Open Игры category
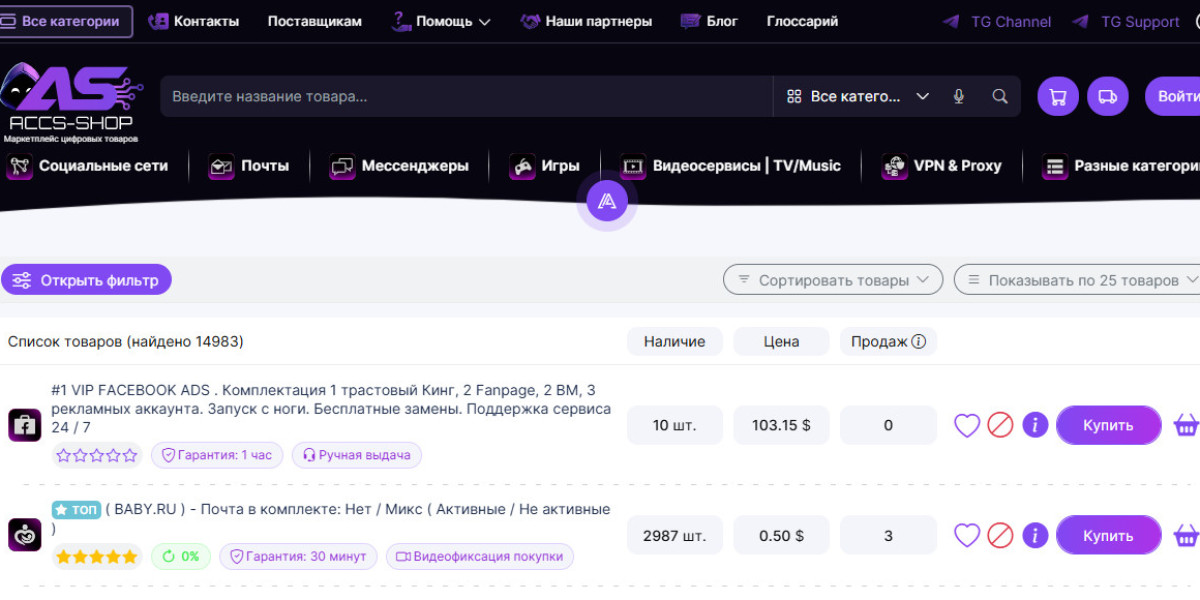The height and width of the screenshot is (600, 1200). 544,166
